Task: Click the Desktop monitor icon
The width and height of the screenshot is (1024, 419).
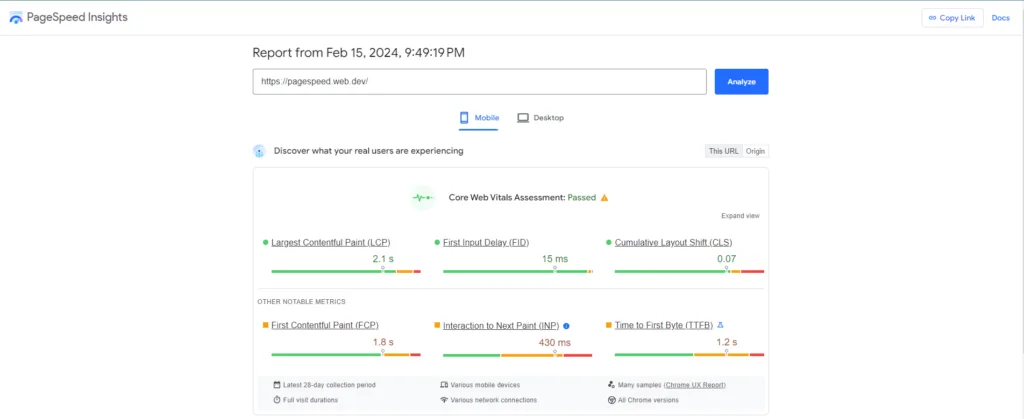Action: tap(522, 118)
